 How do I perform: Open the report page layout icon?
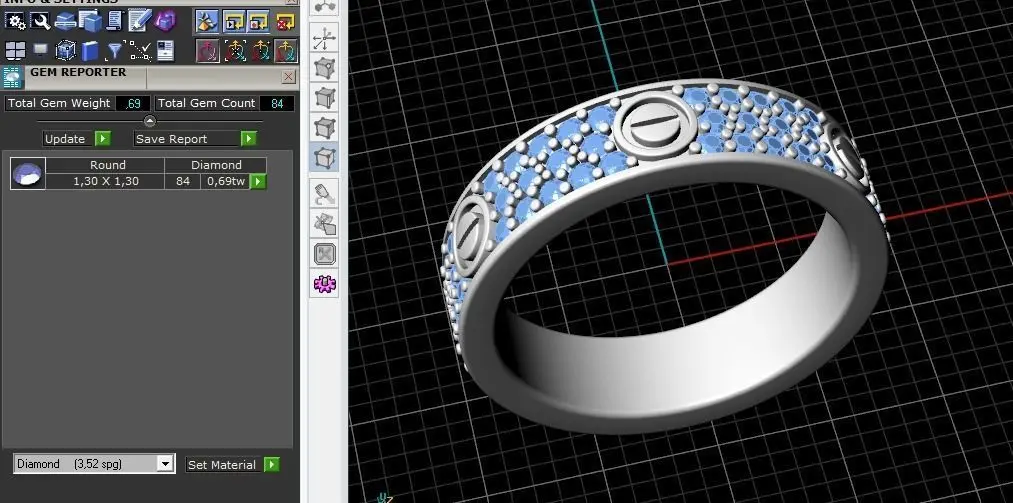click(165, 50)
